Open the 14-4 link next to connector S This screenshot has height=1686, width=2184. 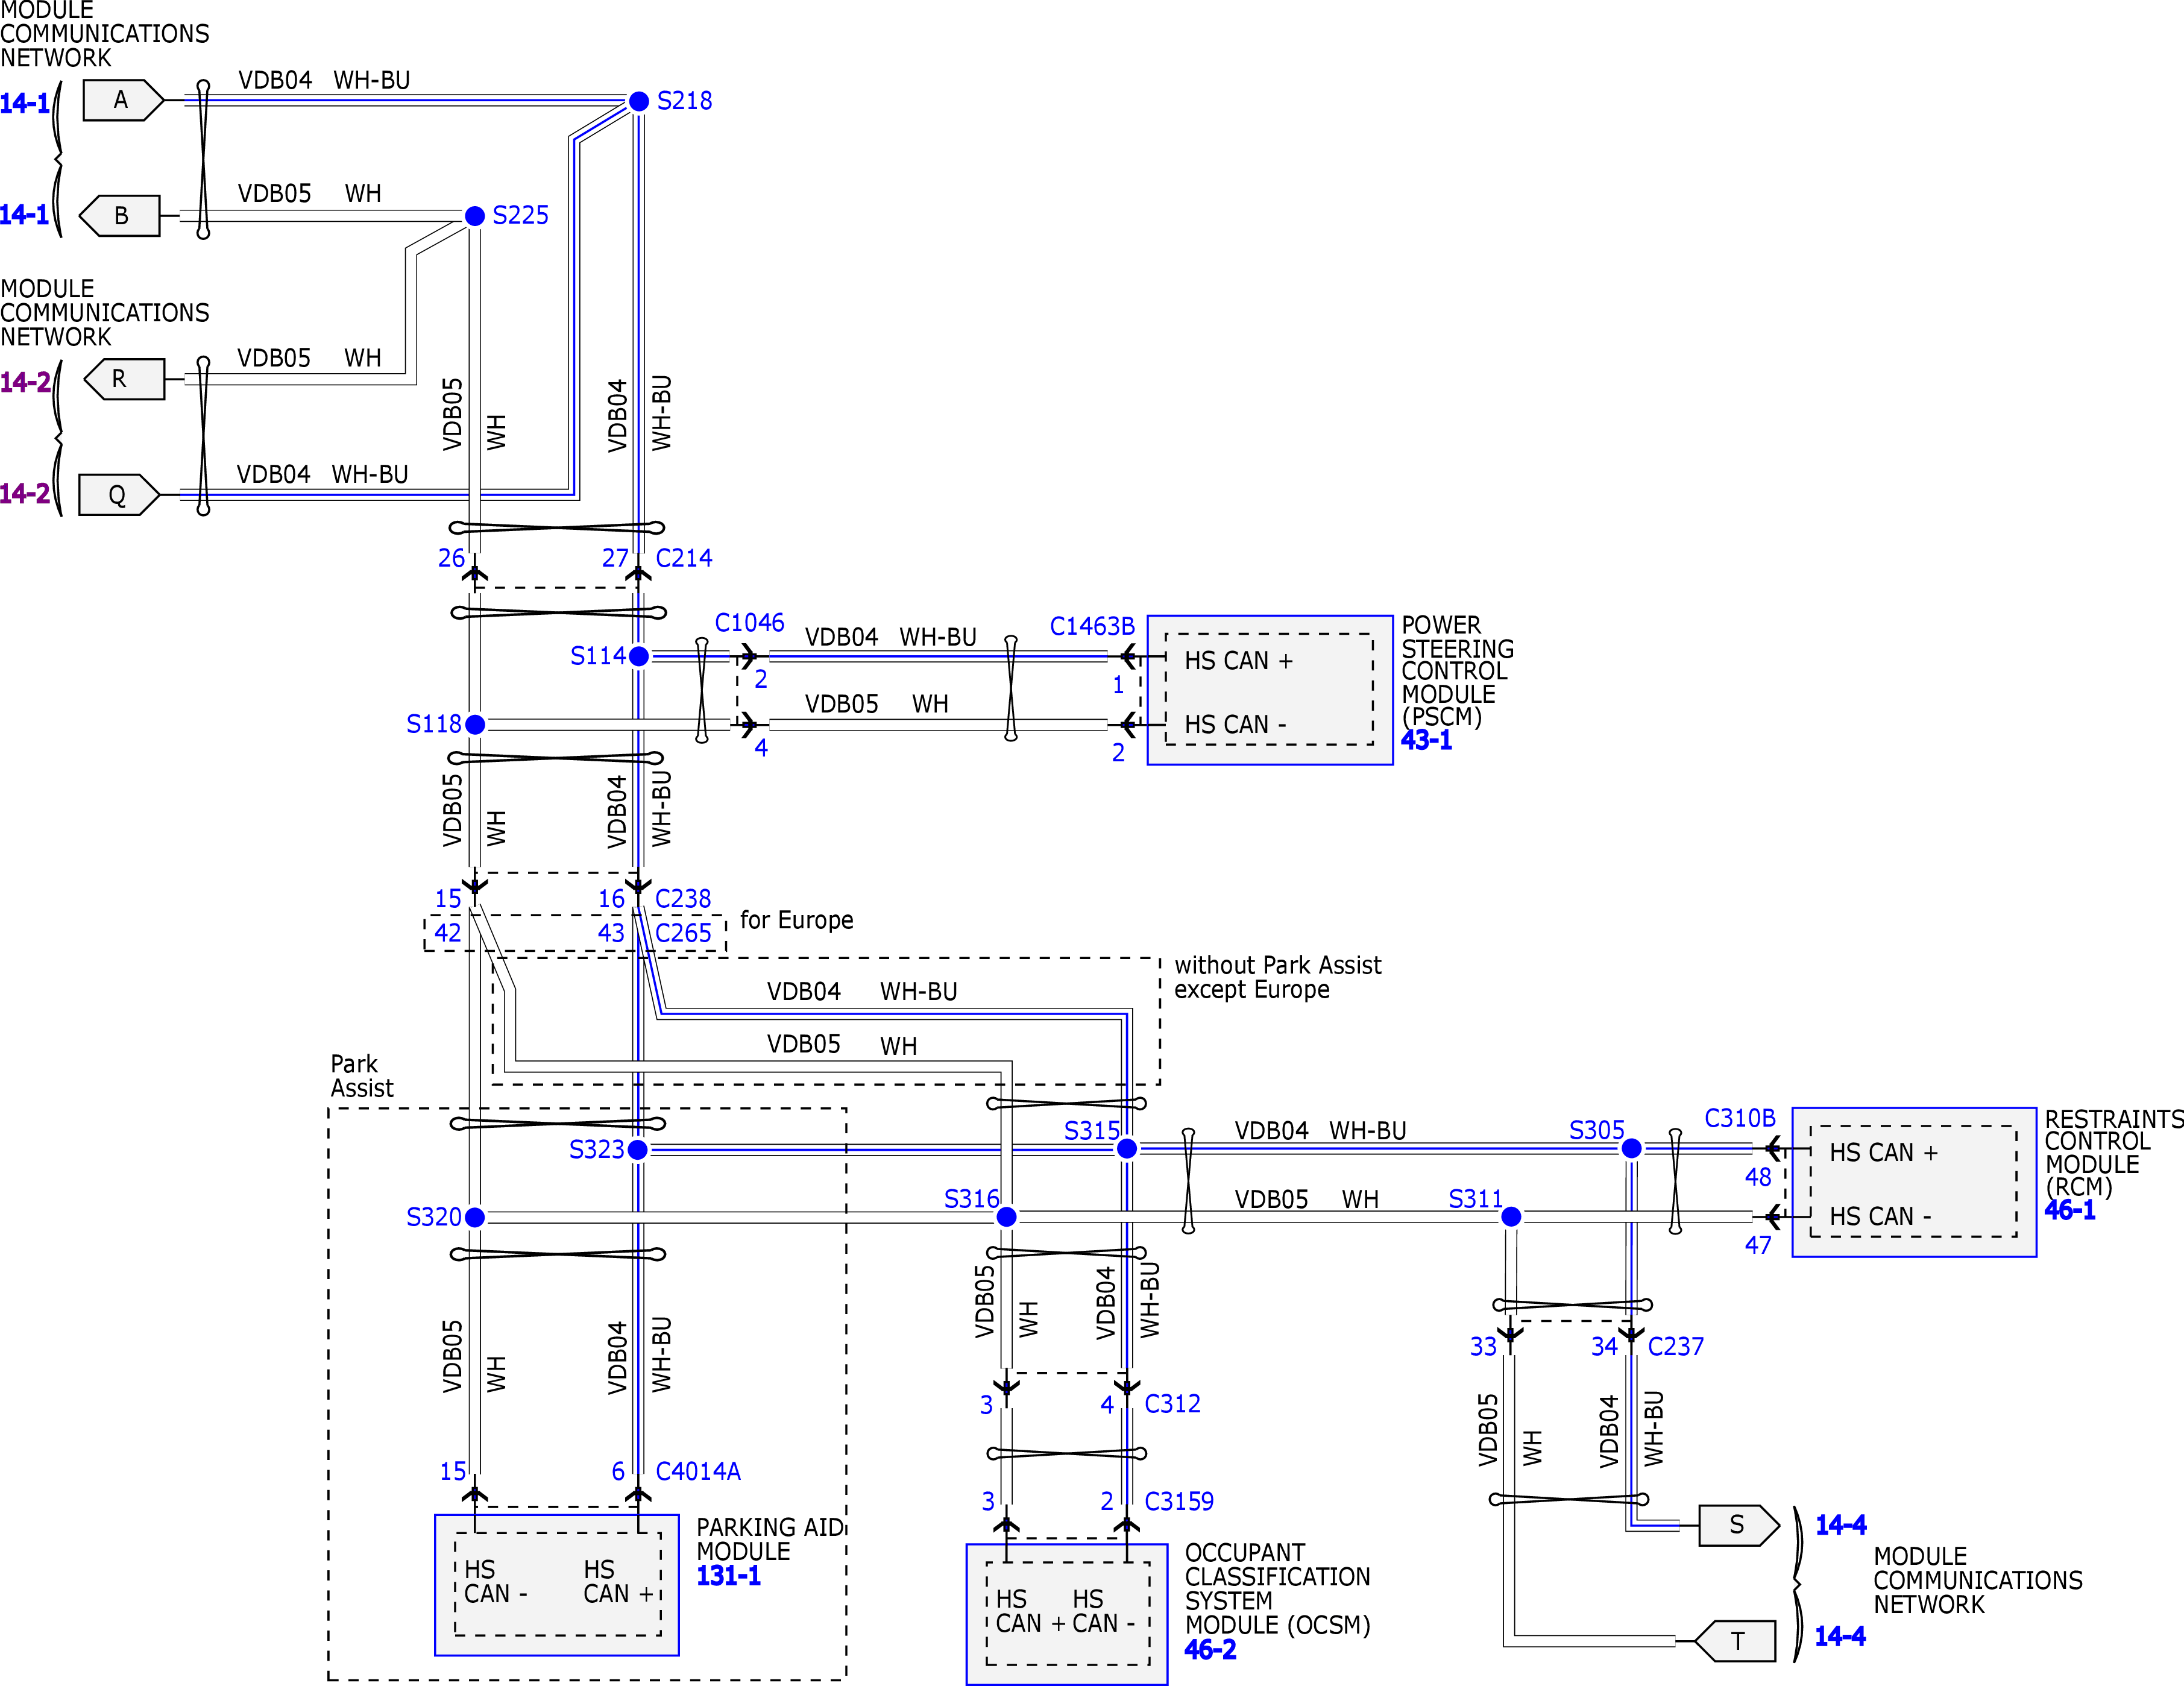click(1841, 1525)
